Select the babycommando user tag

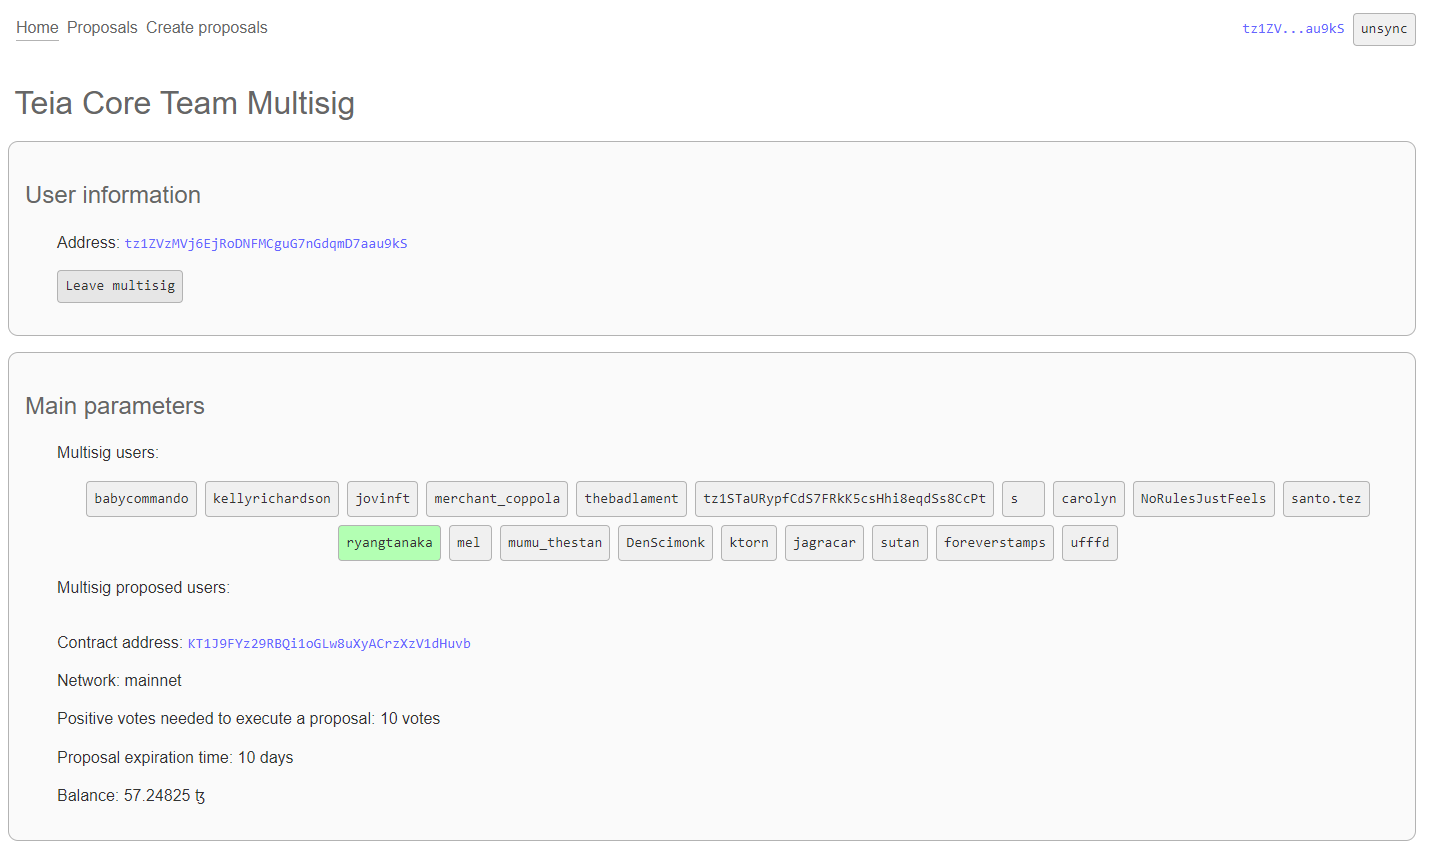(x=141, y=499)
